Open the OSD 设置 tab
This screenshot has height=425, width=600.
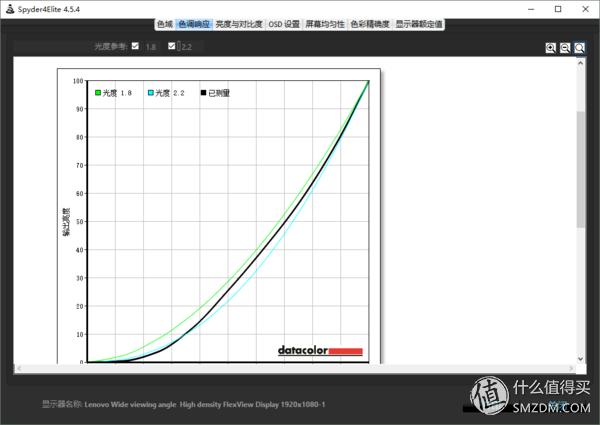(285, 24)
